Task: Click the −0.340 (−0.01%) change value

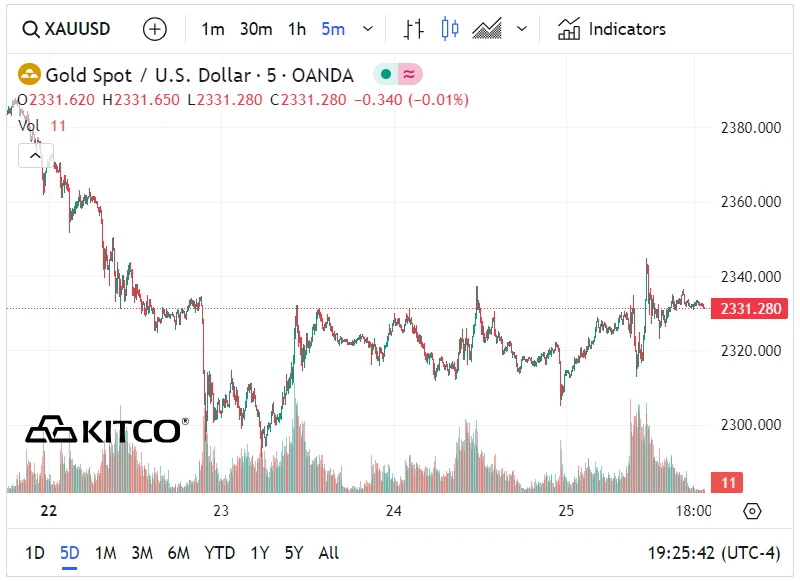Action: (411, 99)
